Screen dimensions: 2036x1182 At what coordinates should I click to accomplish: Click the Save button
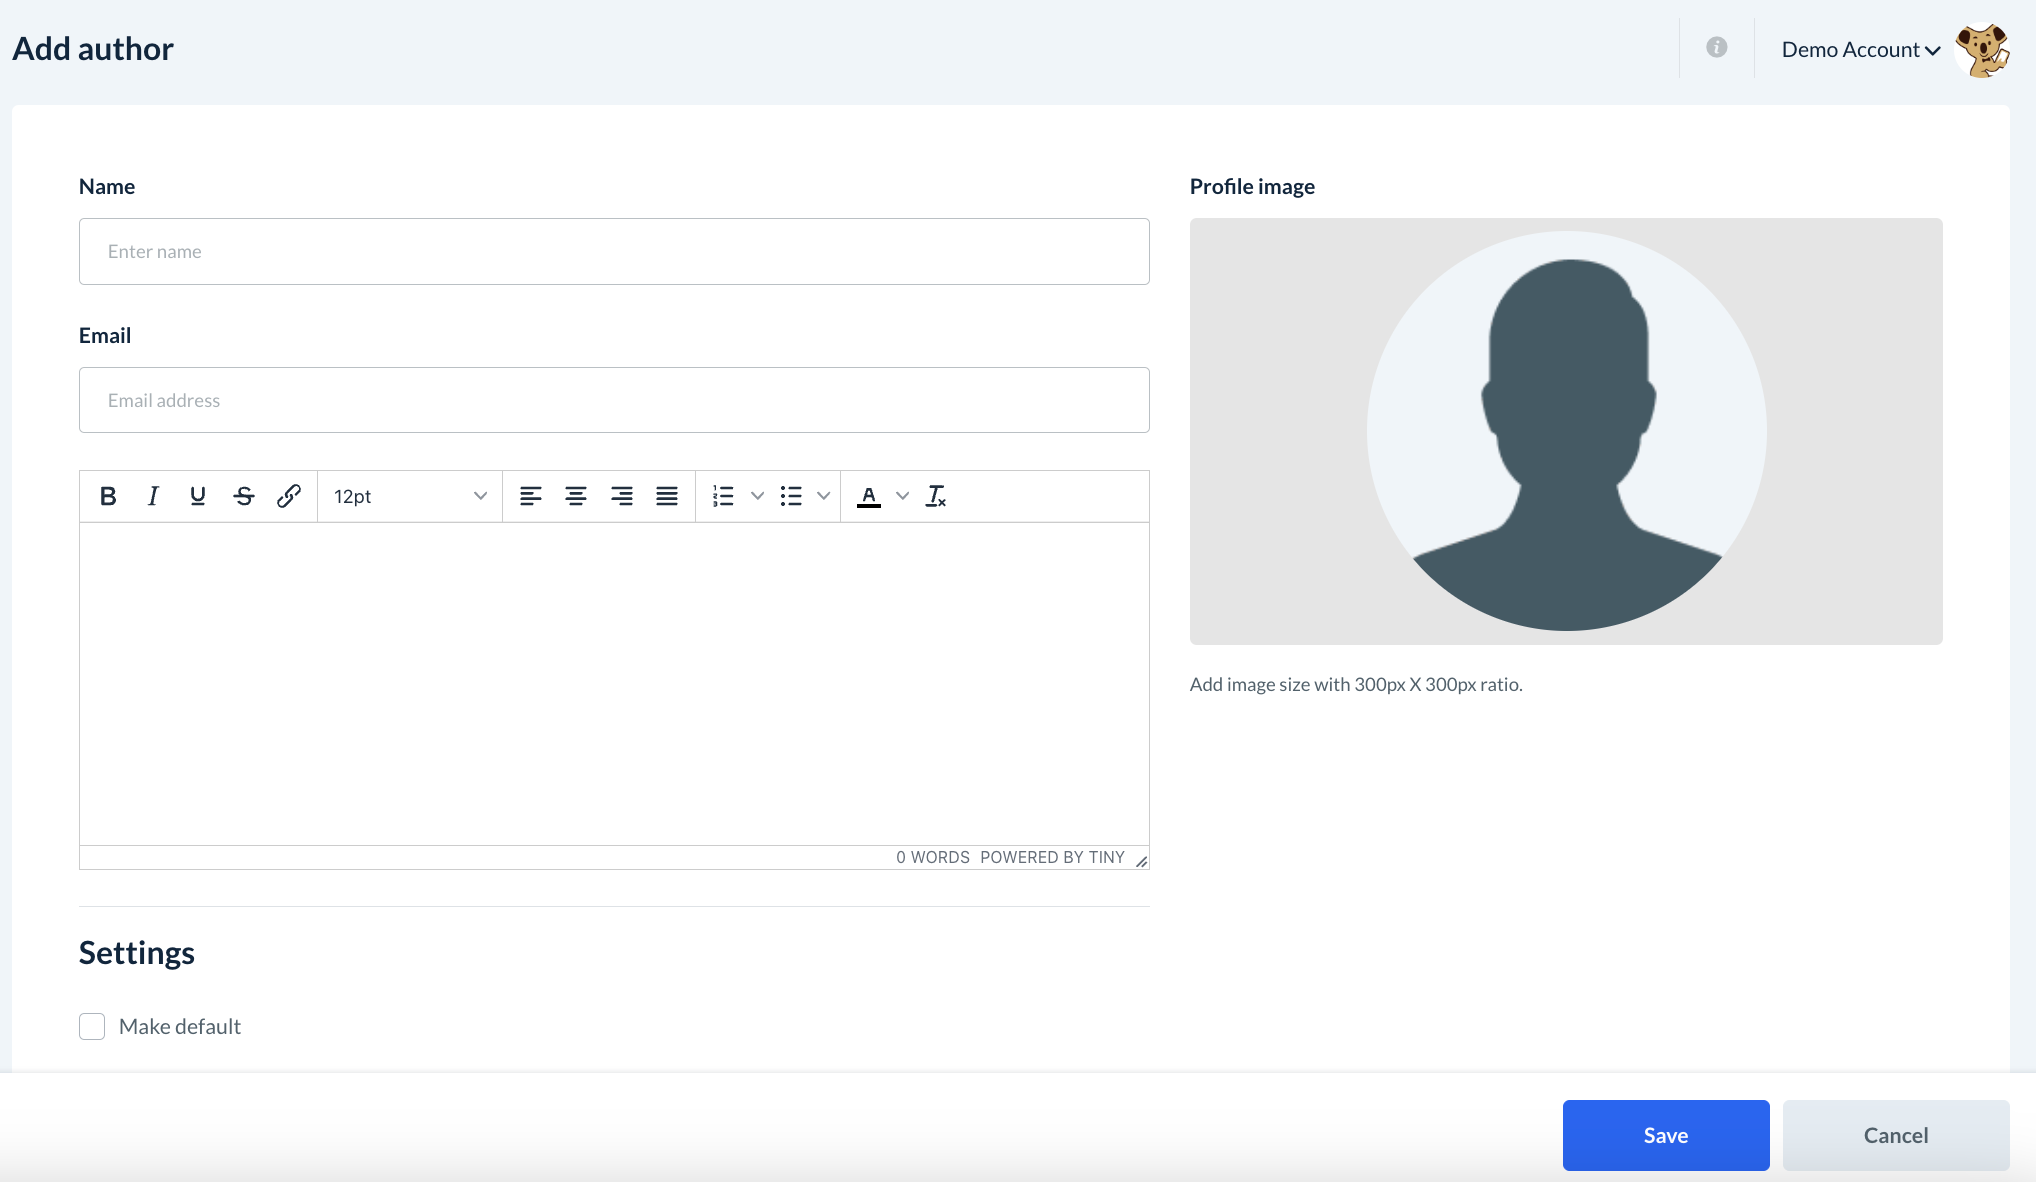pyautogui.click(x=1666, y=1135)
